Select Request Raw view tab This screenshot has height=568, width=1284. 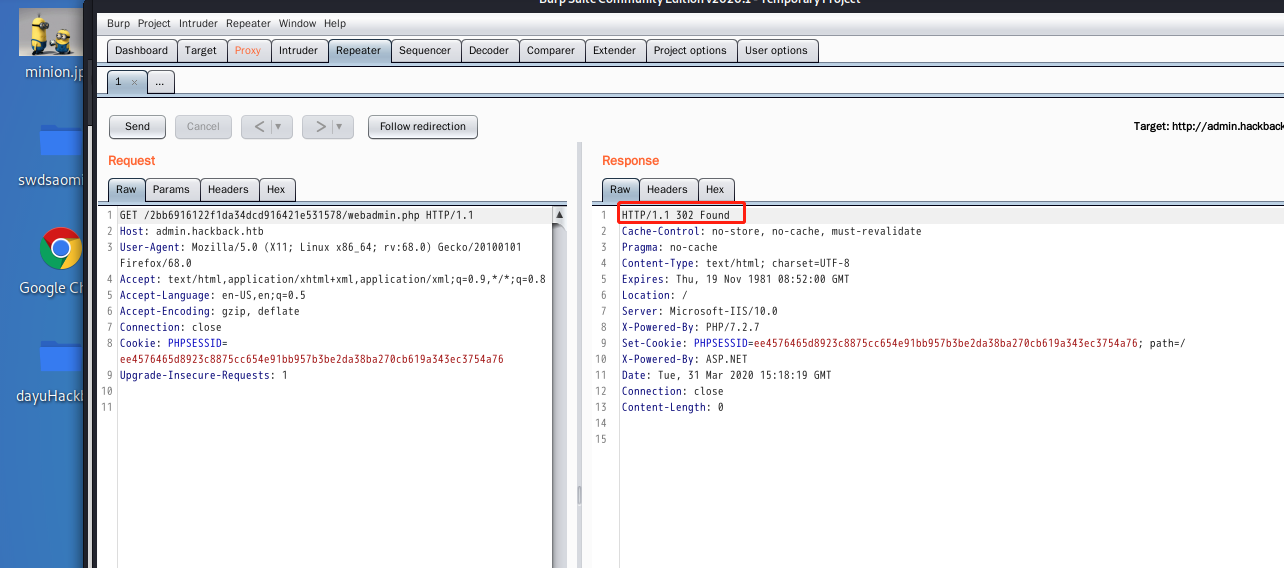[126, 189]
